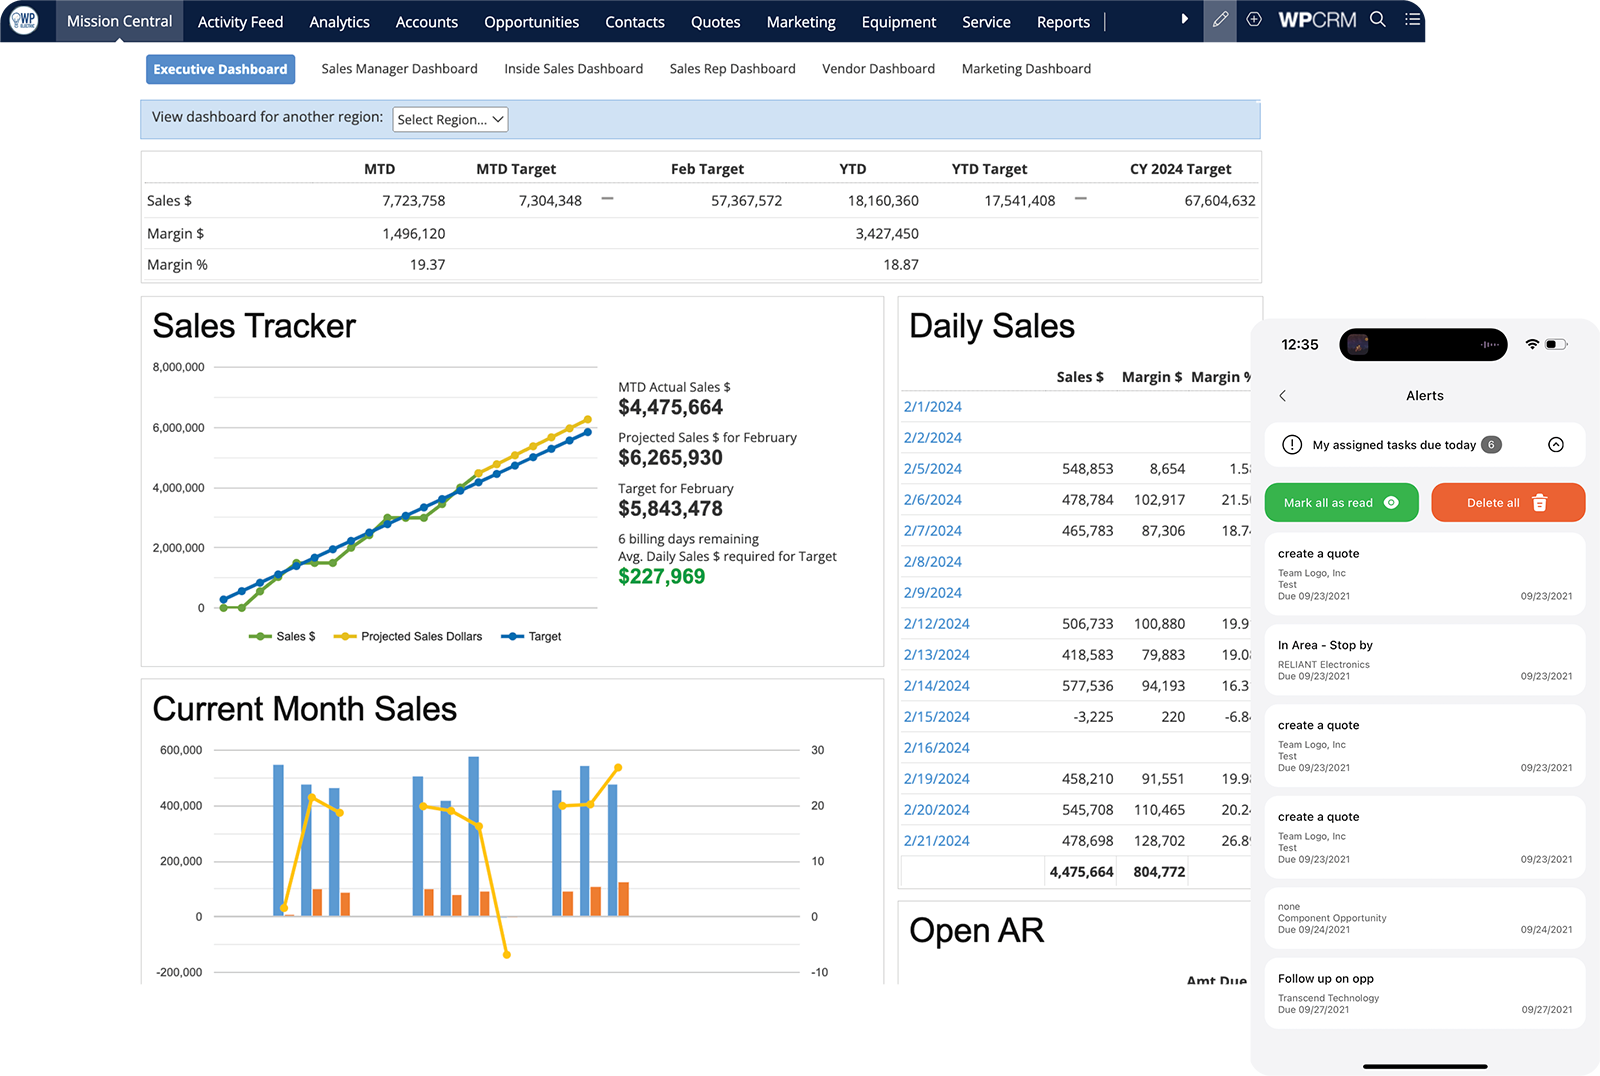Click the assigned tasks count badge 6
Viewport: 1600px width, 1076px height.
click(1491, 445)
